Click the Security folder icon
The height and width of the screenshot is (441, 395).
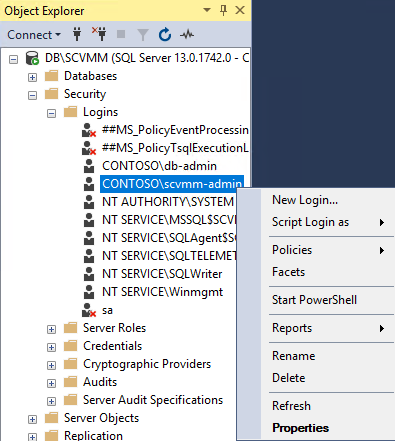(x=51, y=94)
